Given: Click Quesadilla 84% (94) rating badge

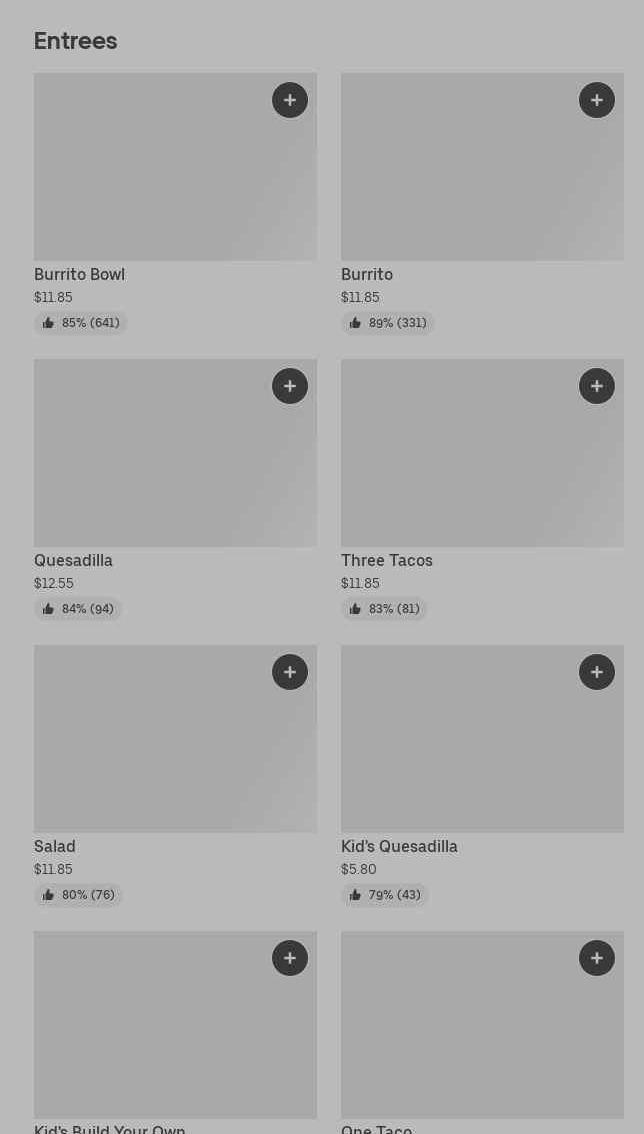Looking at the screenshot, I should pos(78,609).
